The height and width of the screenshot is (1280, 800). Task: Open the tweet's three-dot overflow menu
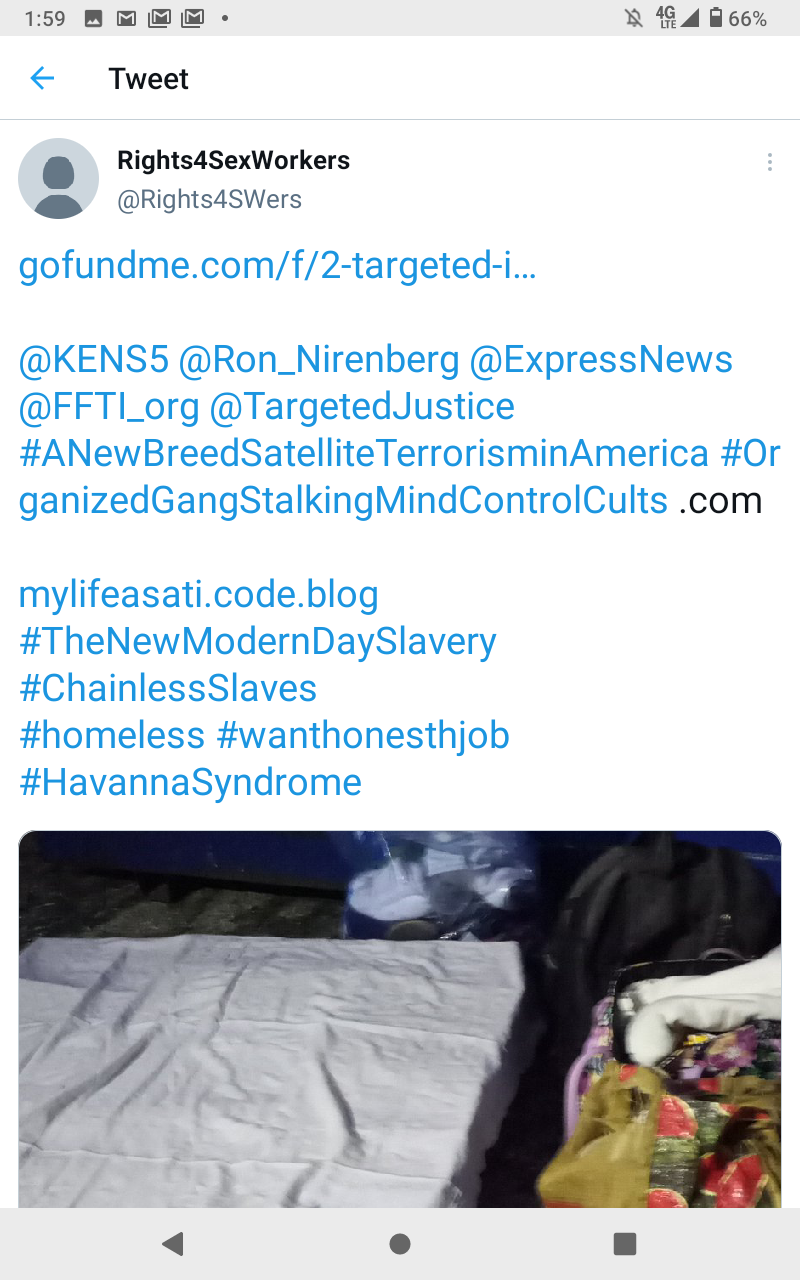(x=769, y=162)
